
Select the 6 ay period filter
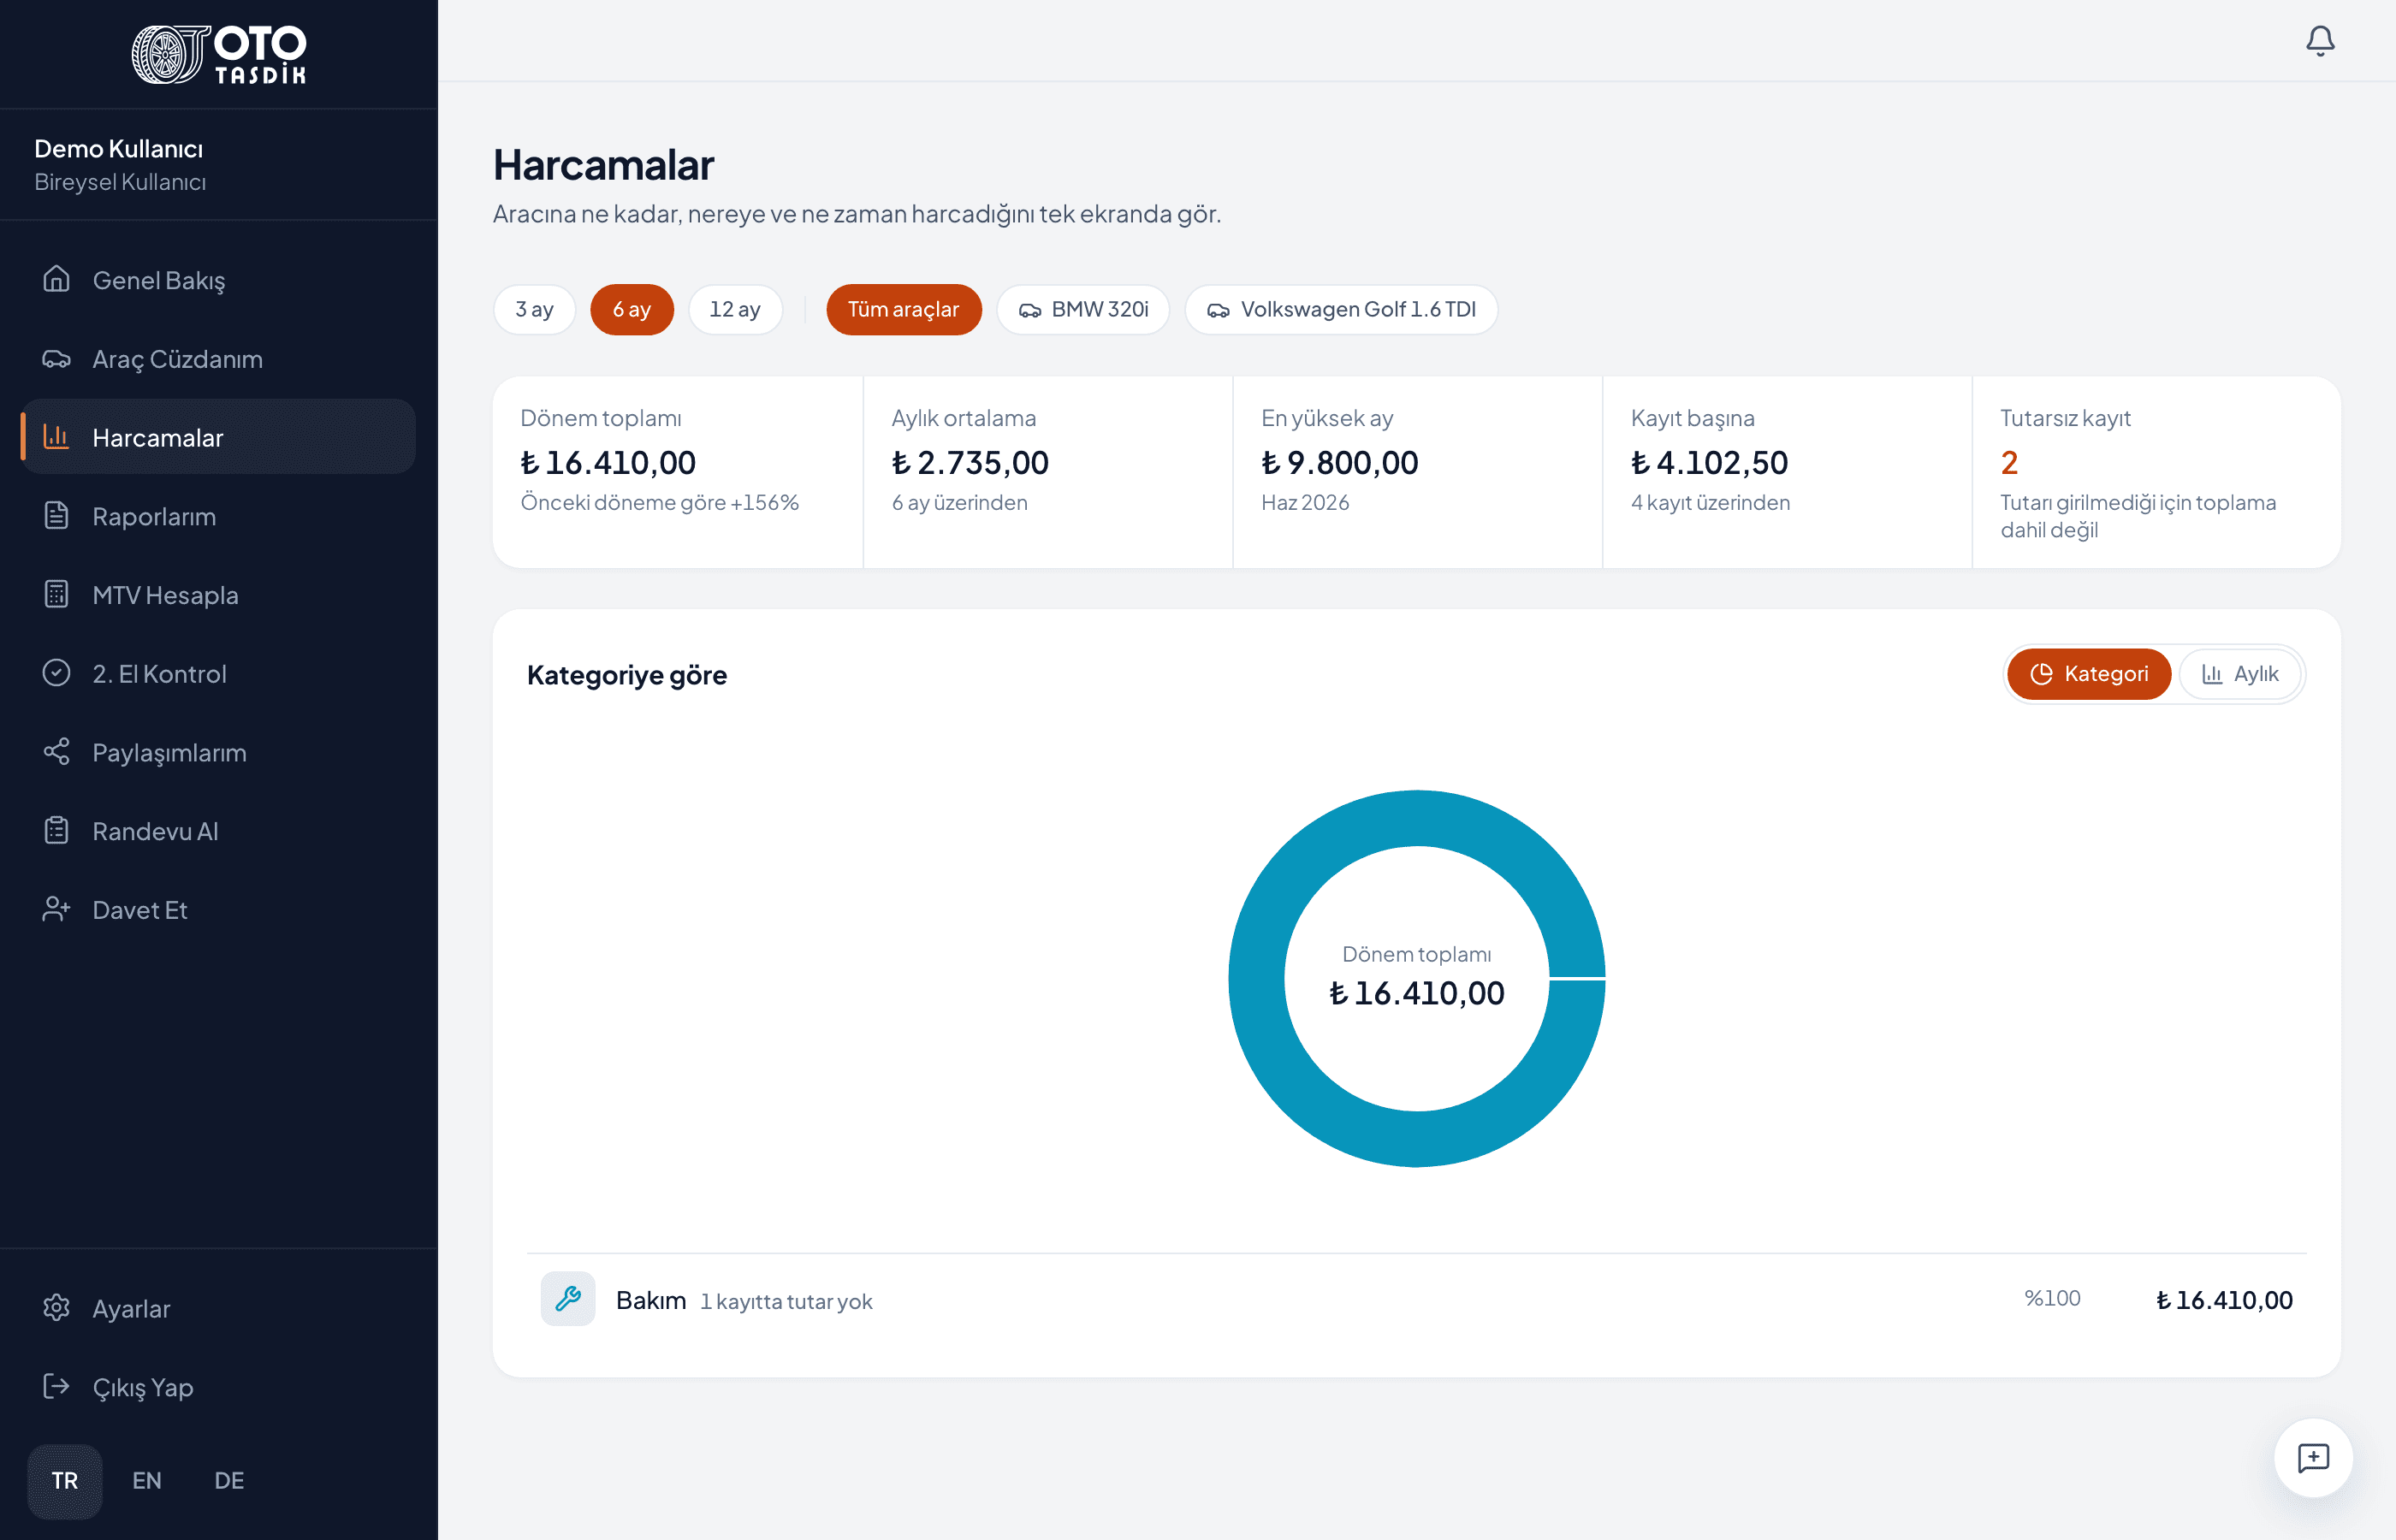click(x=631, y=309)
